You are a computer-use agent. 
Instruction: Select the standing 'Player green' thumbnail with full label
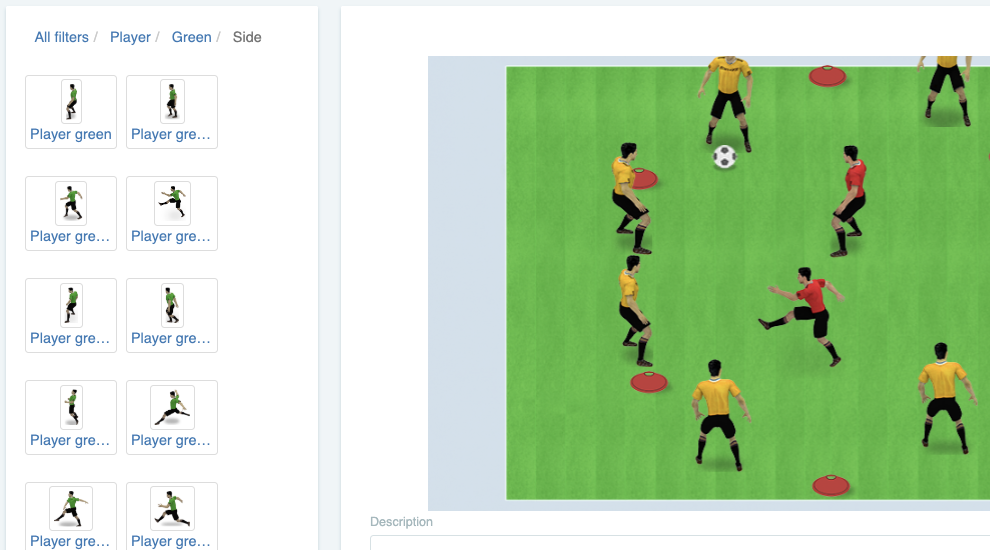(x=71, y=112)
